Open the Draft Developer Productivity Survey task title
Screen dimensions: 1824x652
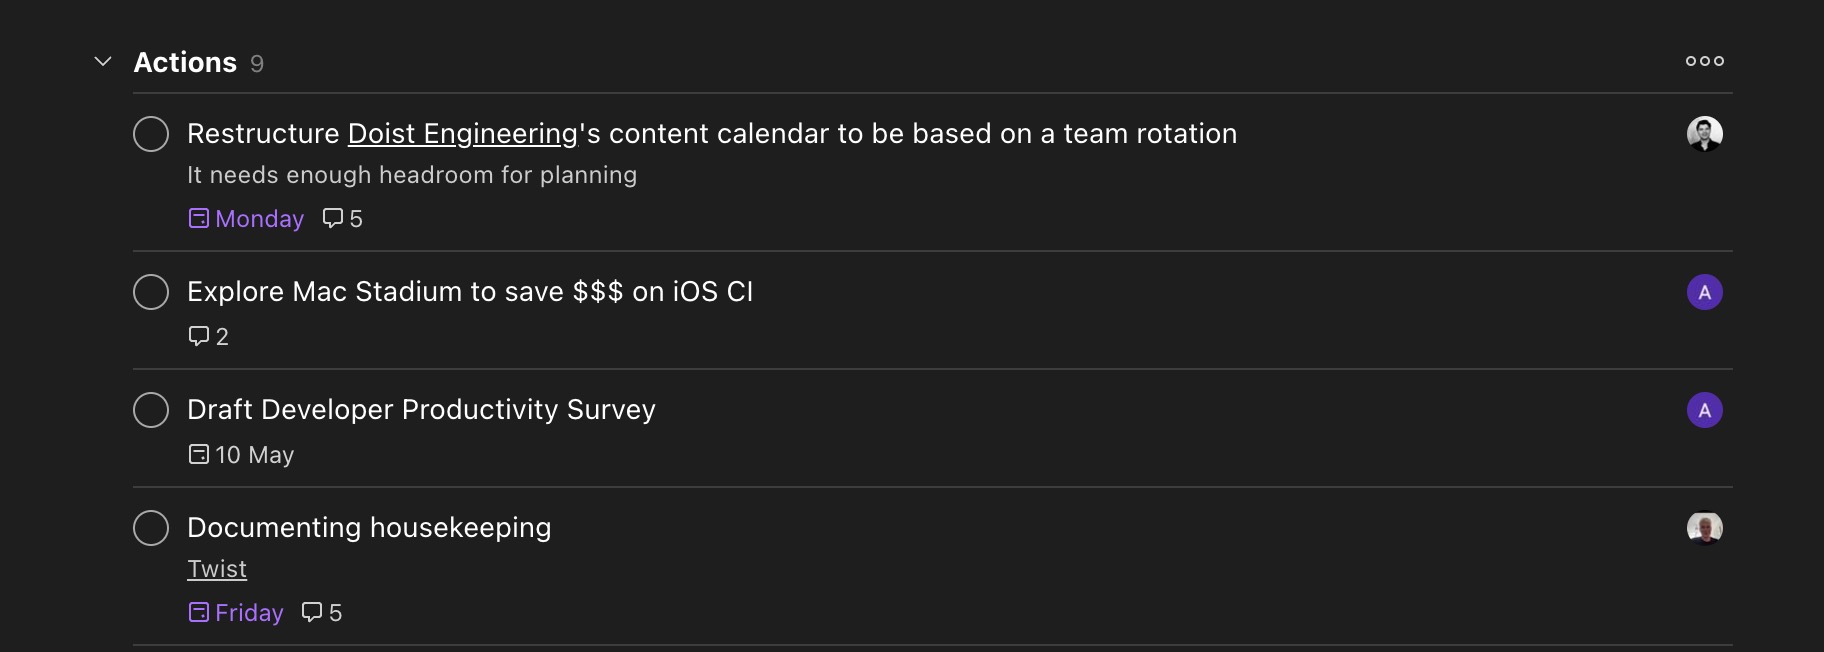pos(421,410)
